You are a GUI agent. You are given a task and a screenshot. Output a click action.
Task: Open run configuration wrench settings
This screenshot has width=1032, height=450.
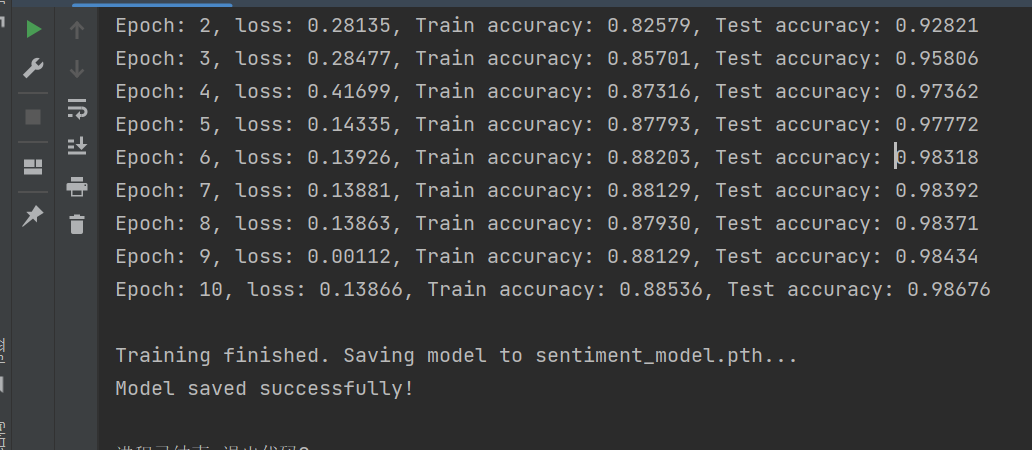click(x=33, y=68)
